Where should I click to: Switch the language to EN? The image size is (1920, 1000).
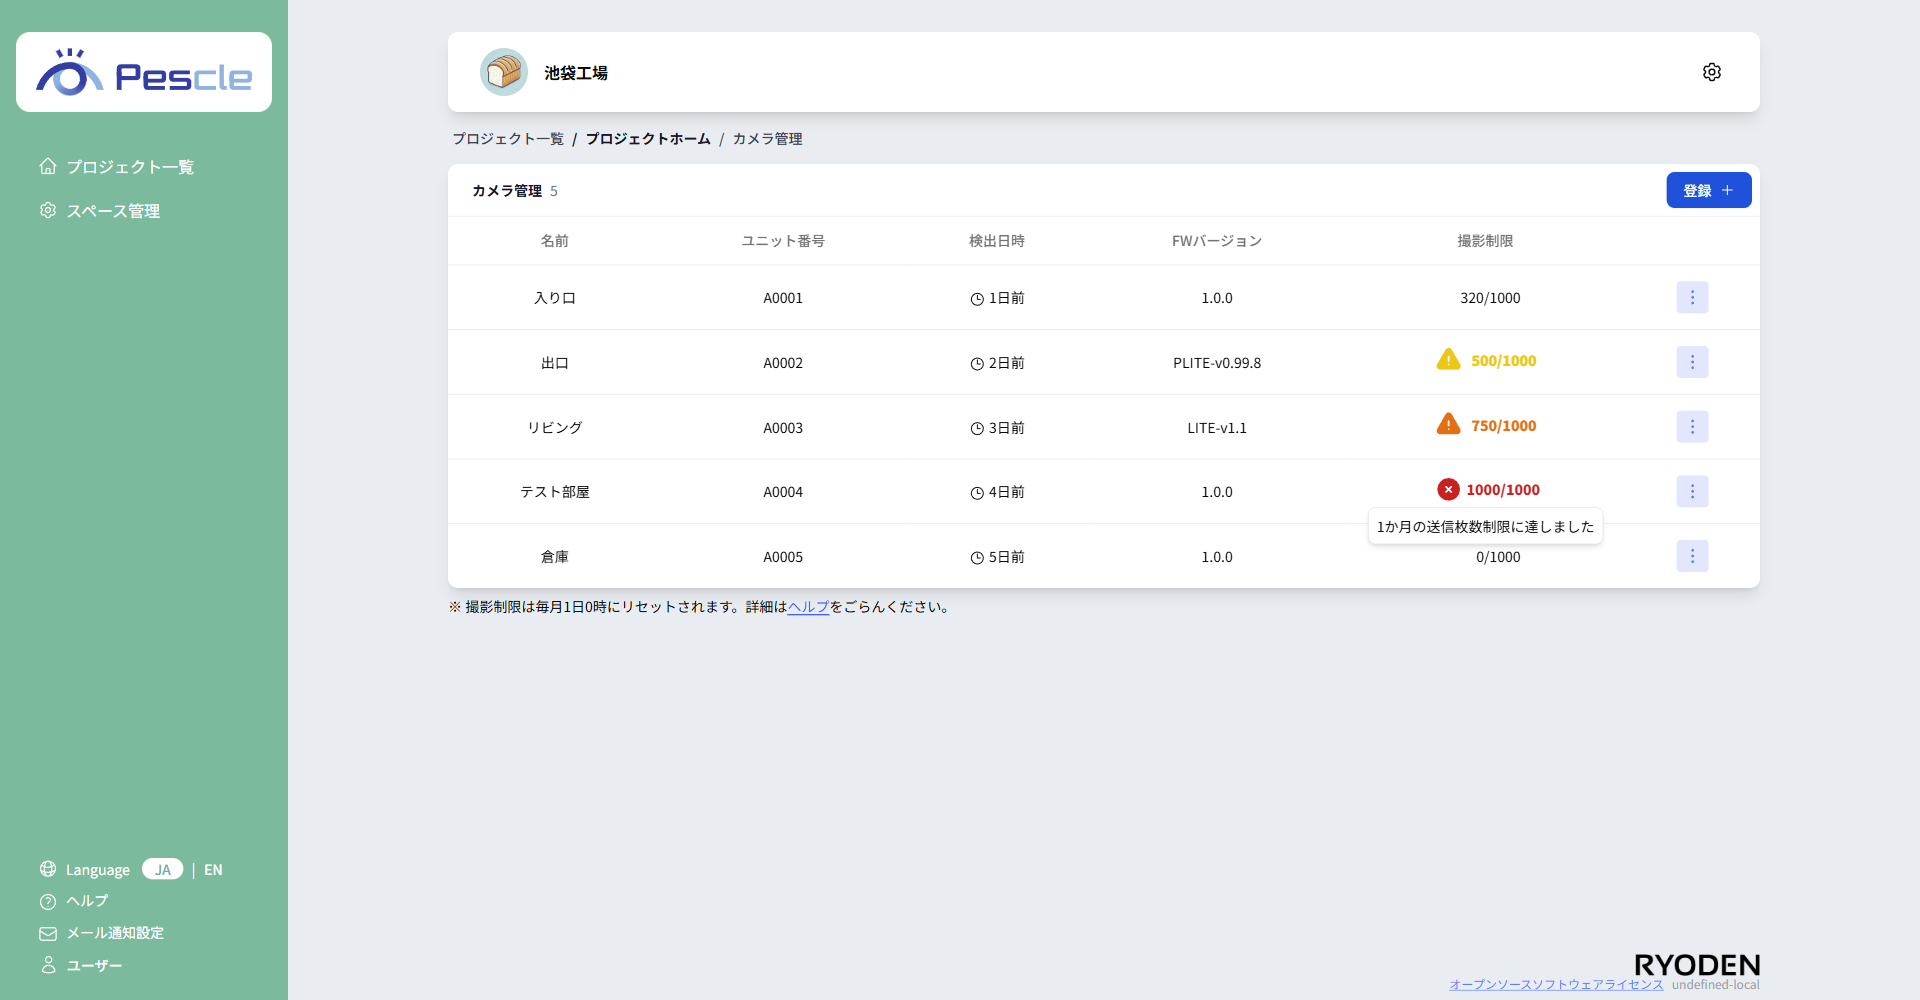tap(213, 870)
